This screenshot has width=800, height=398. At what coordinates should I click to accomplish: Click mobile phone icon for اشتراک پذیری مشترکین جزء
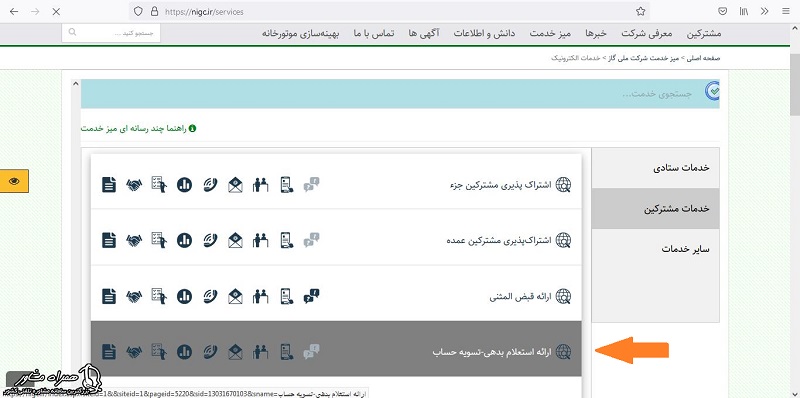287,184
